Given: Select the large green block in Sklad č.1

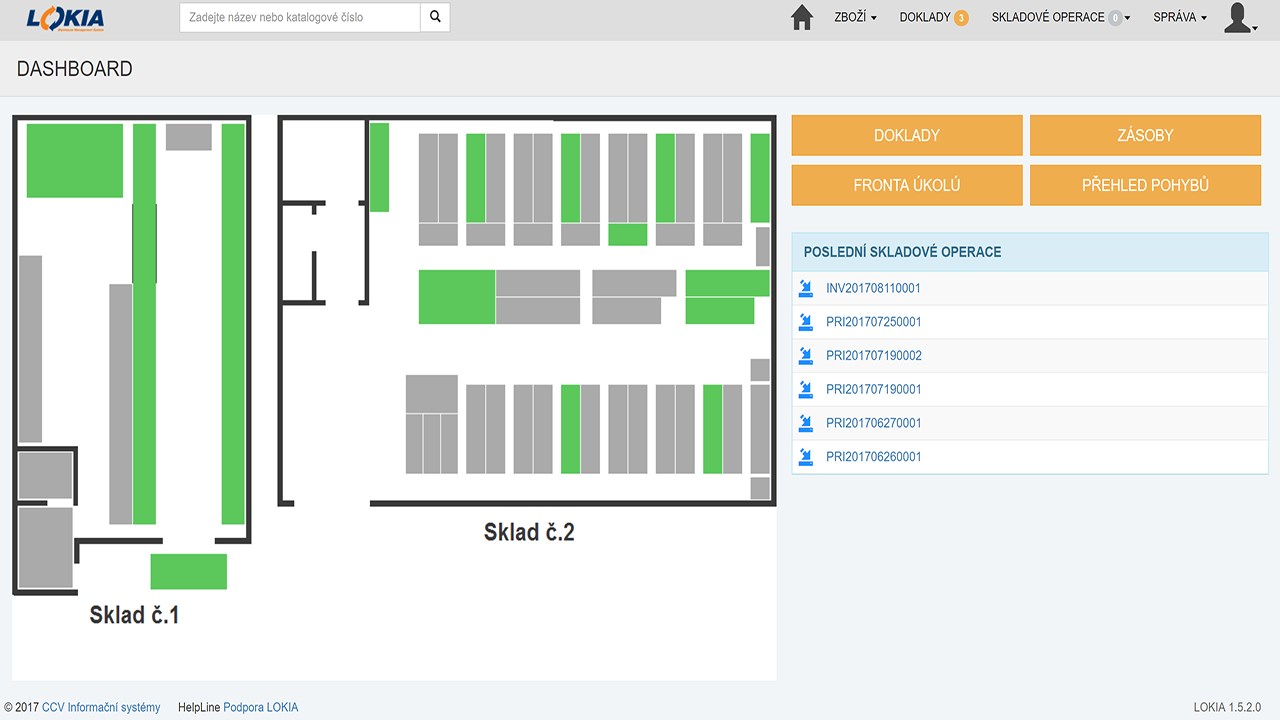Looking at the screenshot, I should coord(75,161).
